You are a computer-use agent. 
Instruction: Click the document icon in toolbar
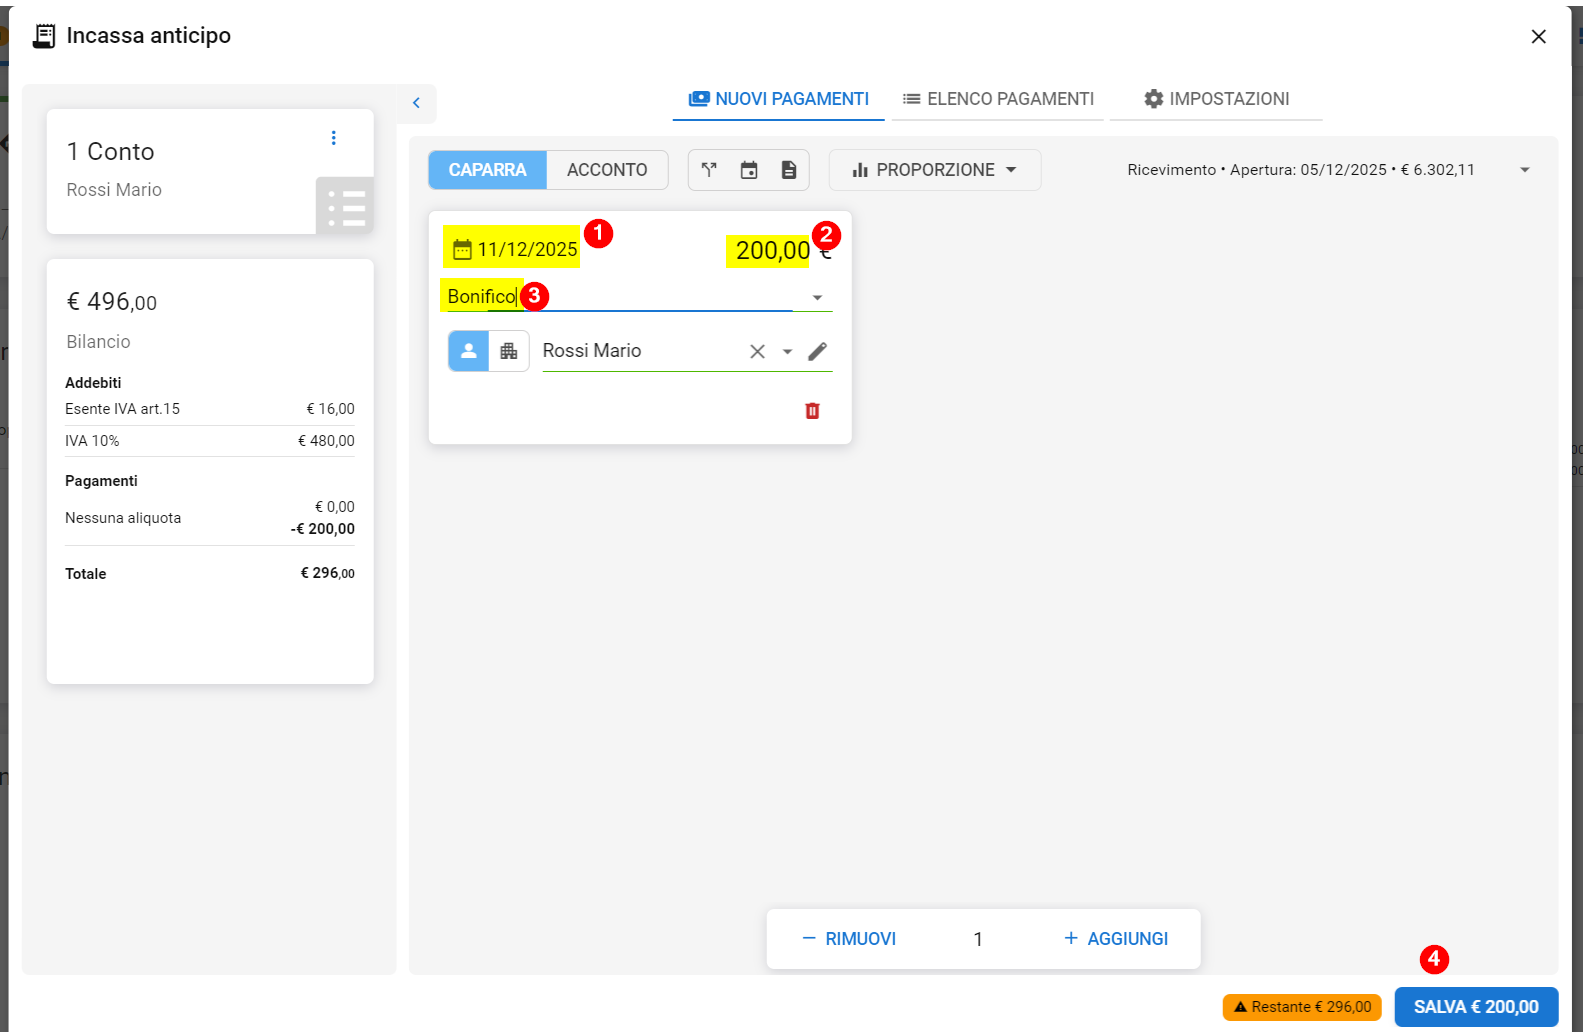coord(789,170)
